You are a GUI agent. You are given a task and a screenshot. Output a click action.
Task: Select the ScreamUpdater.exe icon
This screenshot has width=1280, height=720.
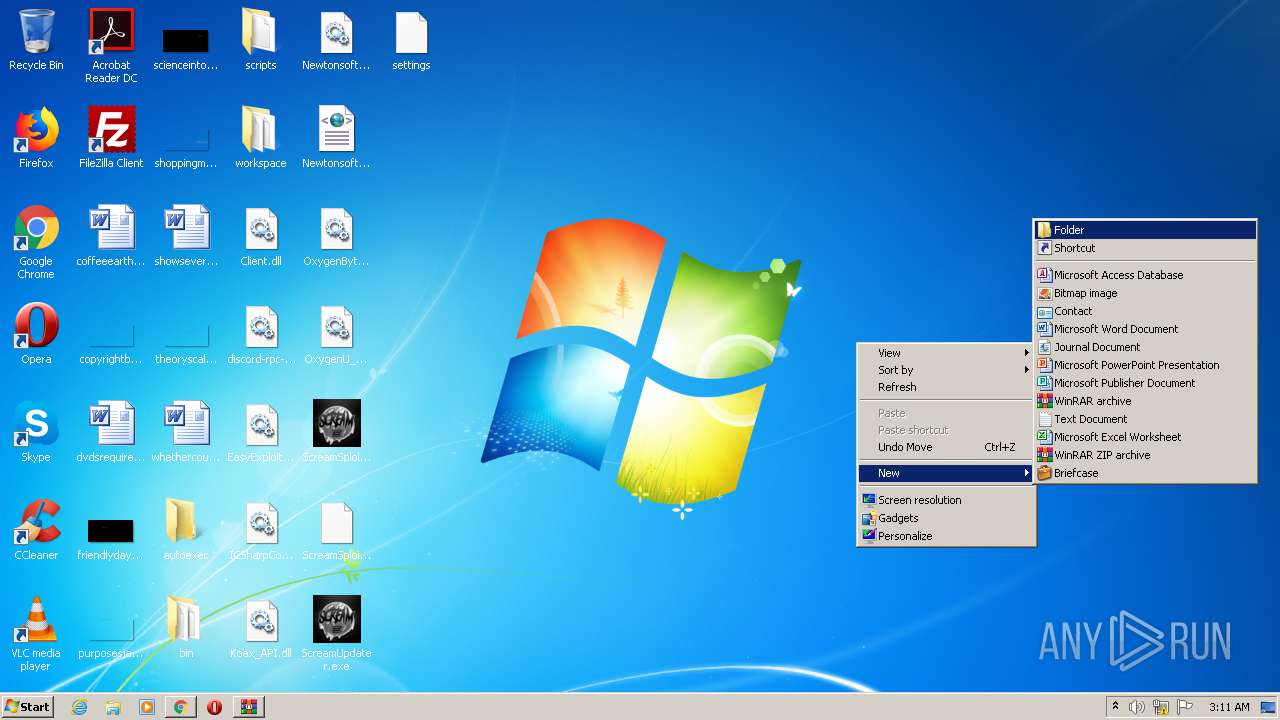pyautogui.click(x=336, y=634)
